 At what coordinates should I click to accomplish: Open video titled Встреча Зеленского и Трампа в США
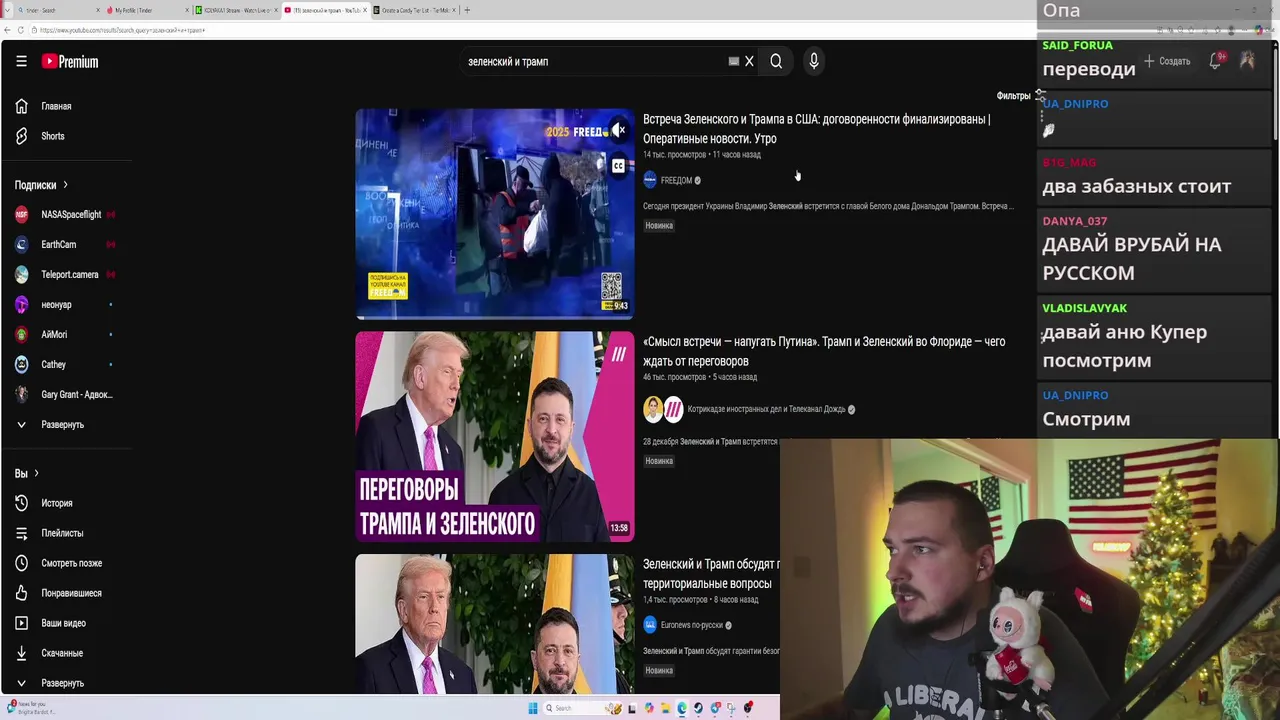(x=816, y=129)
